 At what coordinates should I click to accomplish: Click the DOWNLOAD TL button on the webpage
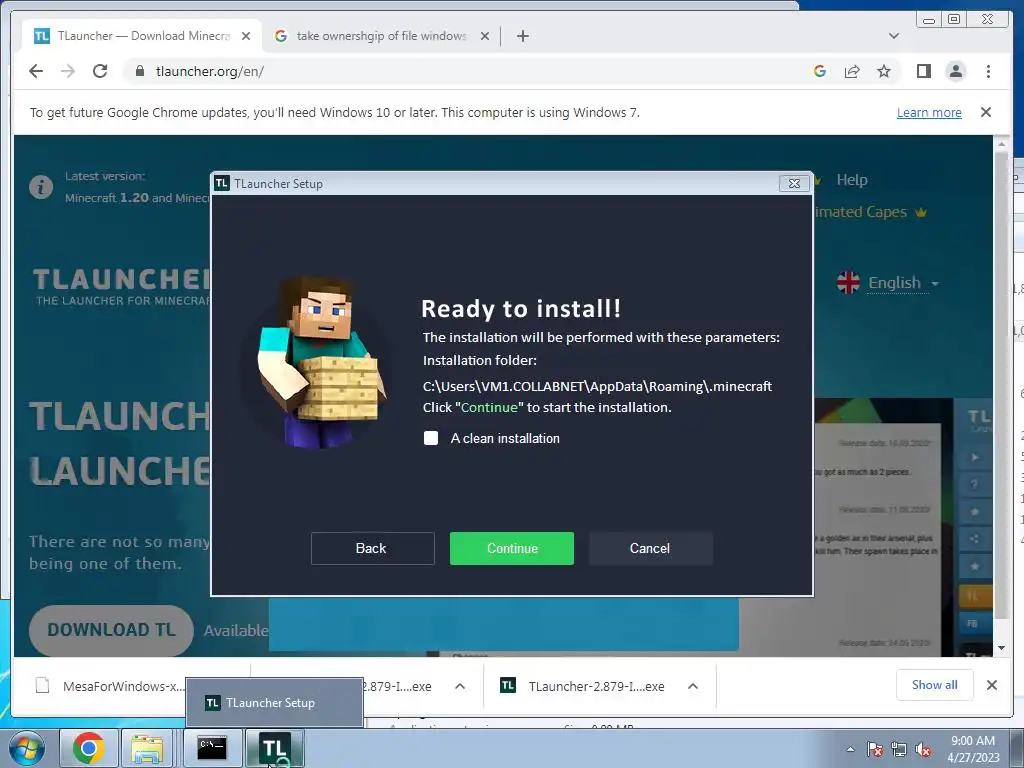[111, 630]
